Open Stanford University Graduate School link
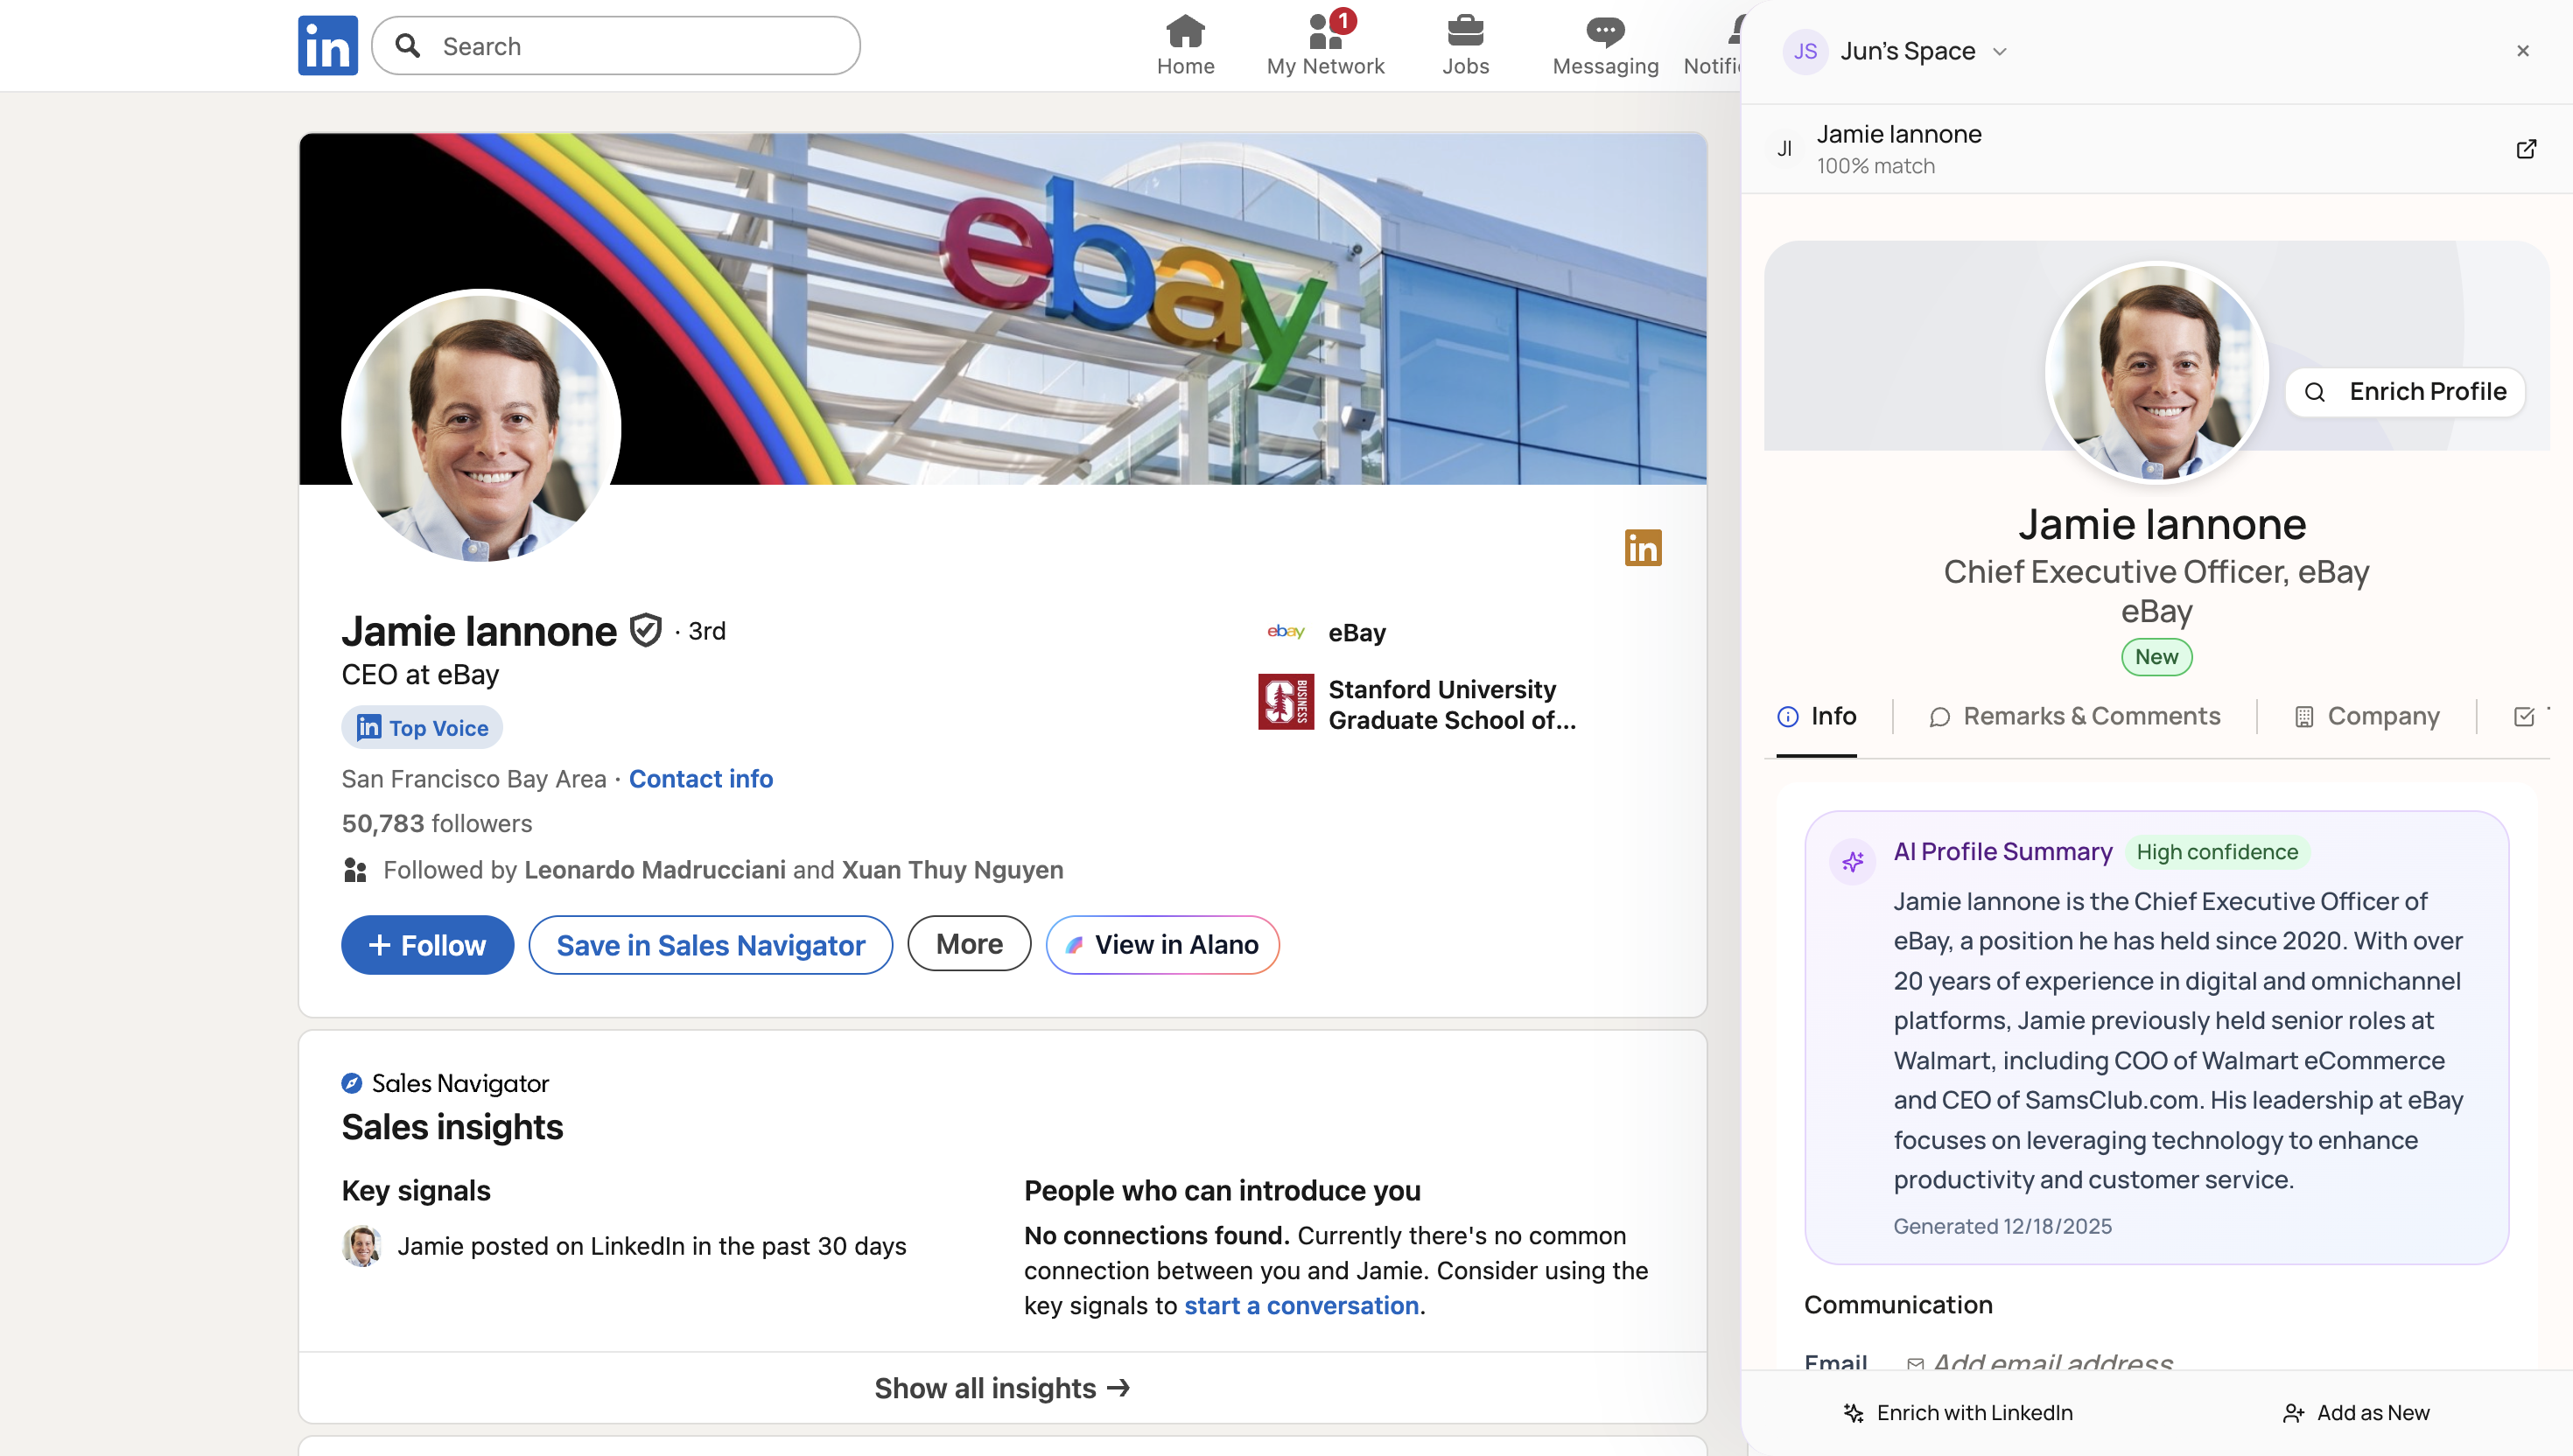 tap(1452, 705)
